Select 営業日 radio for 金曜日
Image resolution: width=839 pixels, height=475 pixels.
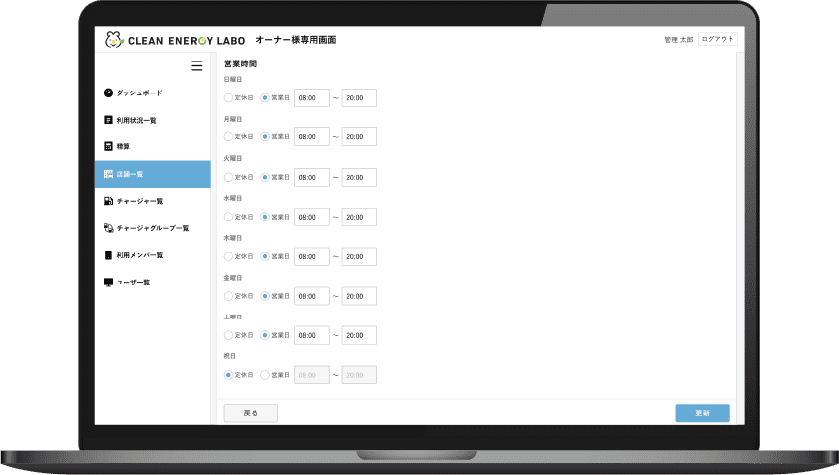click(x=265, y=296)
